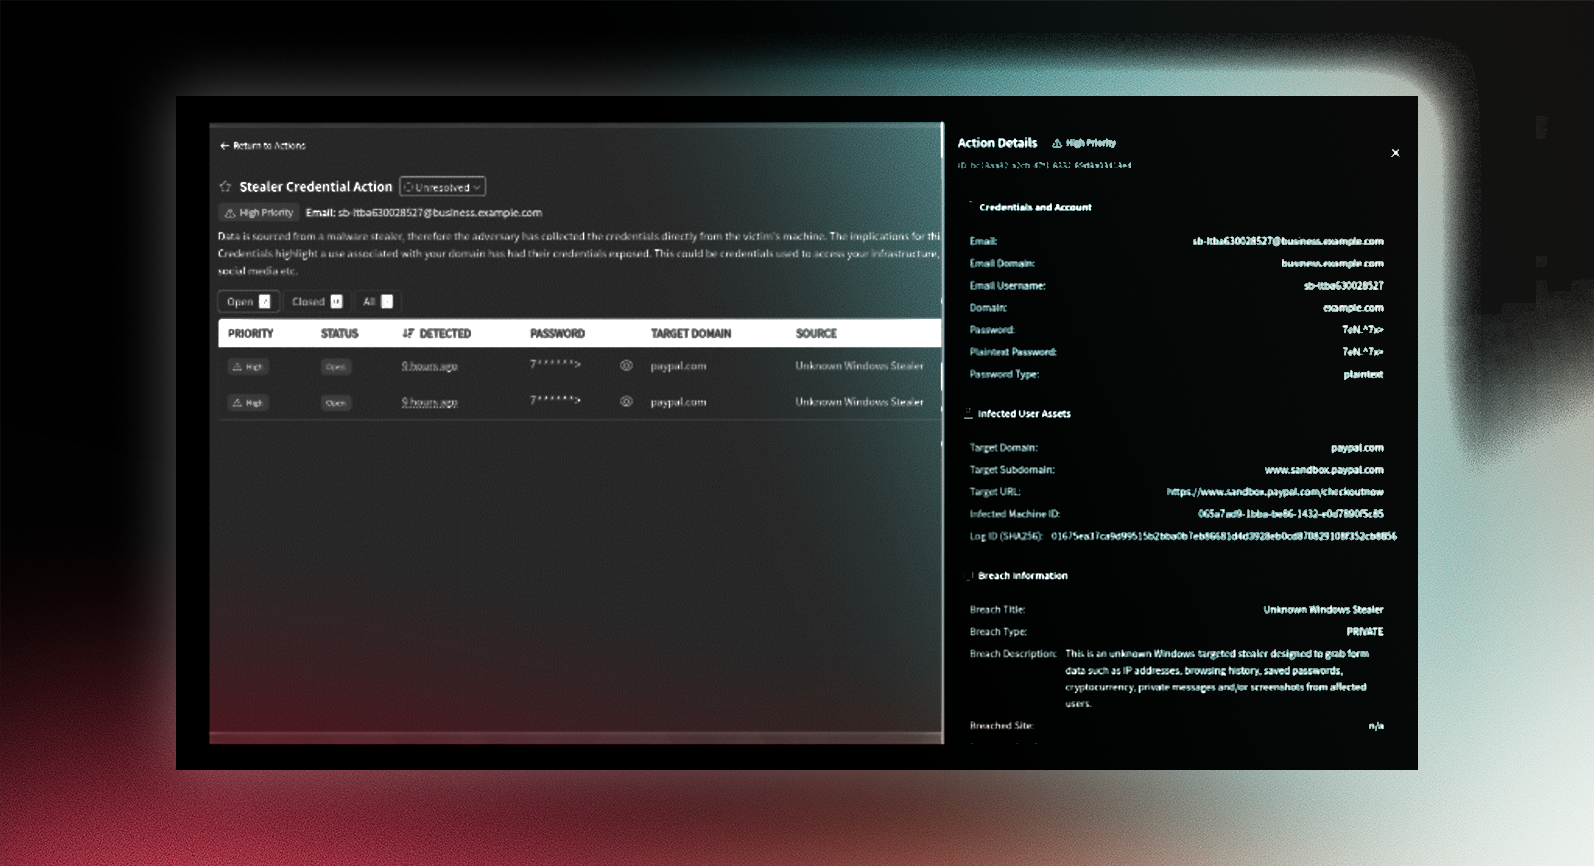Close the Action Details panel
The image size is (1594, 866).
(1395, 153)
